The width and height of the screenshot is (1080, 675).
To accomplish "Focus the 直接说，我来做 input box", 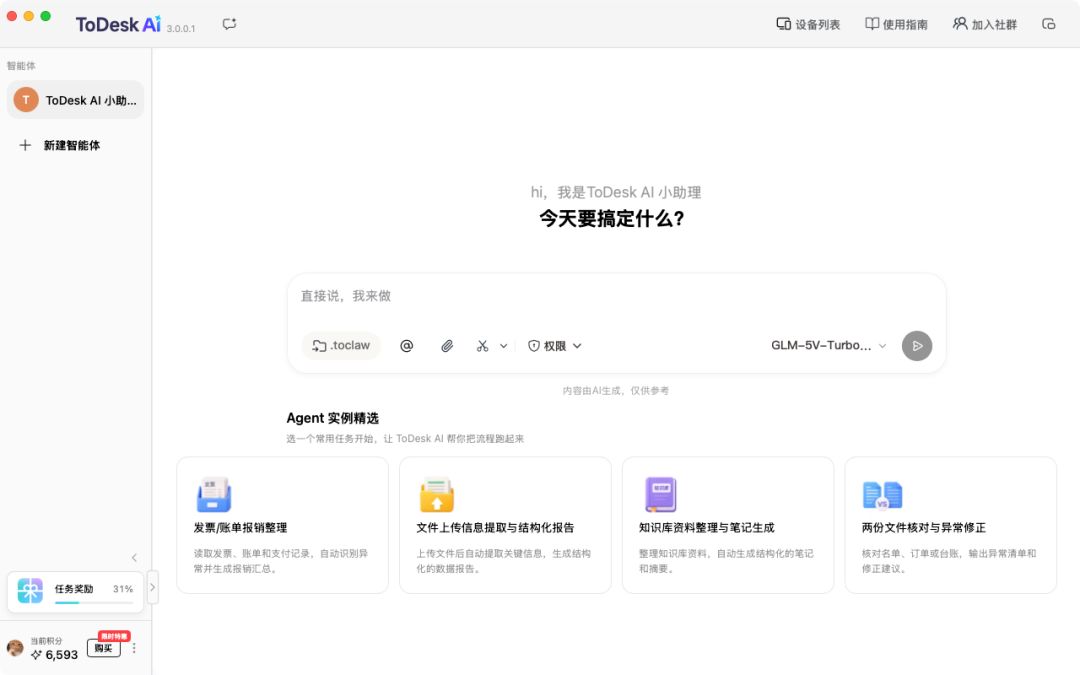I will [616, 296].
